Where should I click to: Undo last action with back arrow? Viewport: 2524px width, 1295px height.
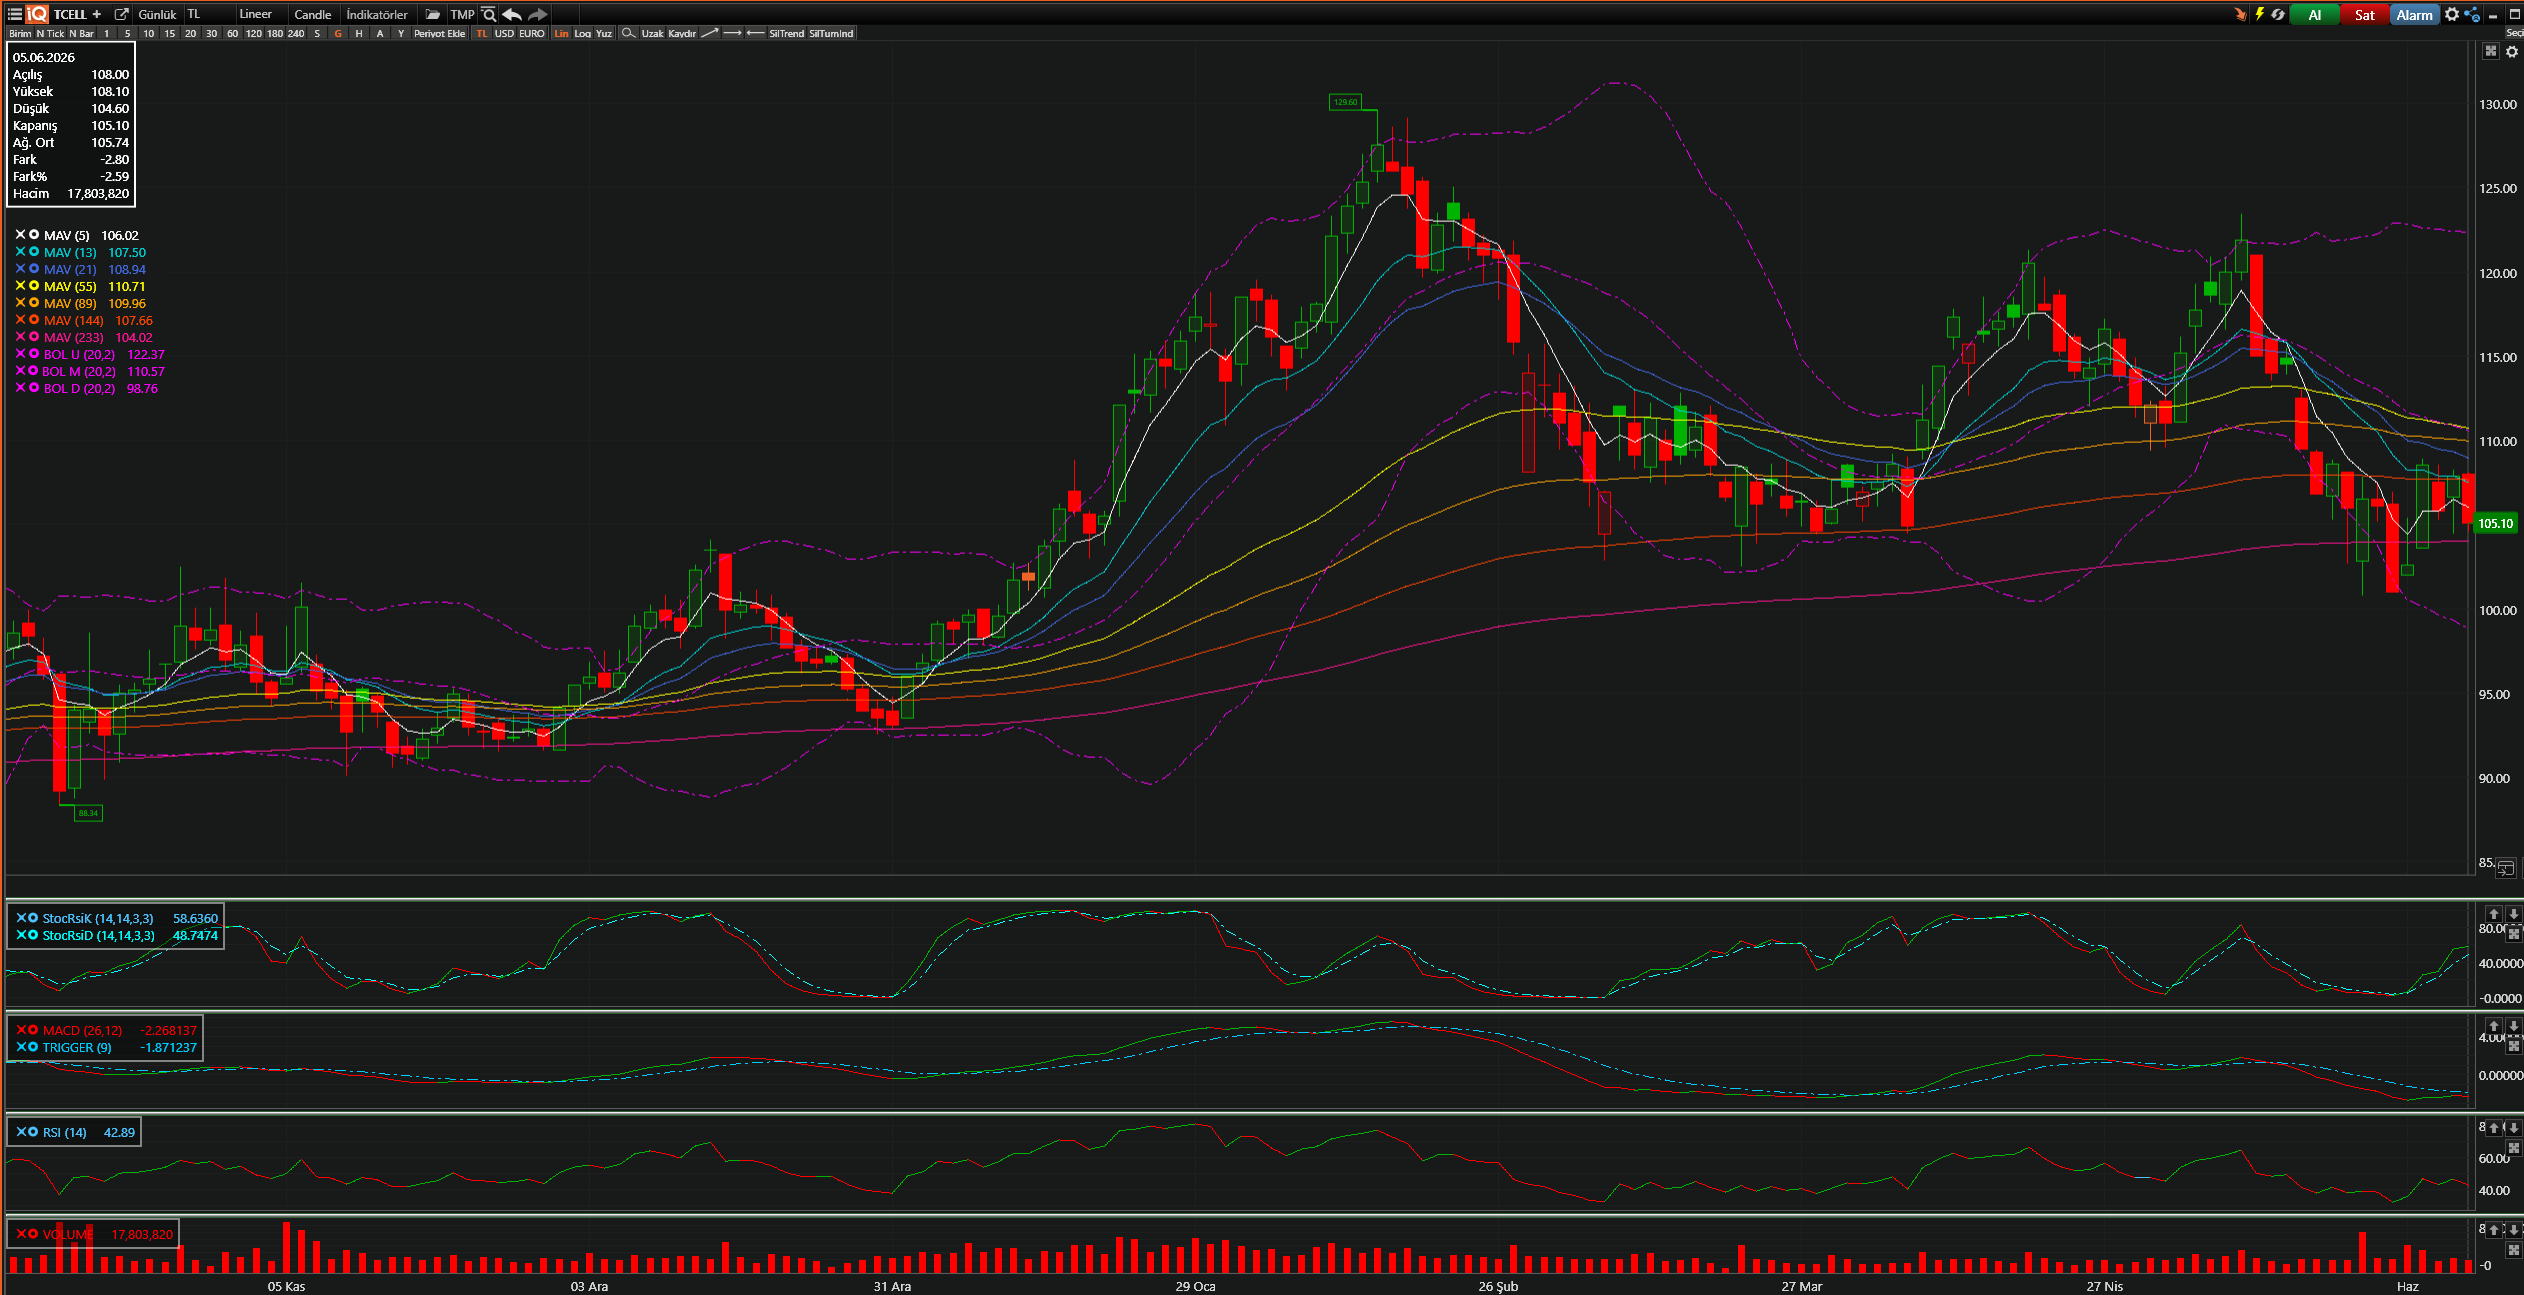pos(512,14)
